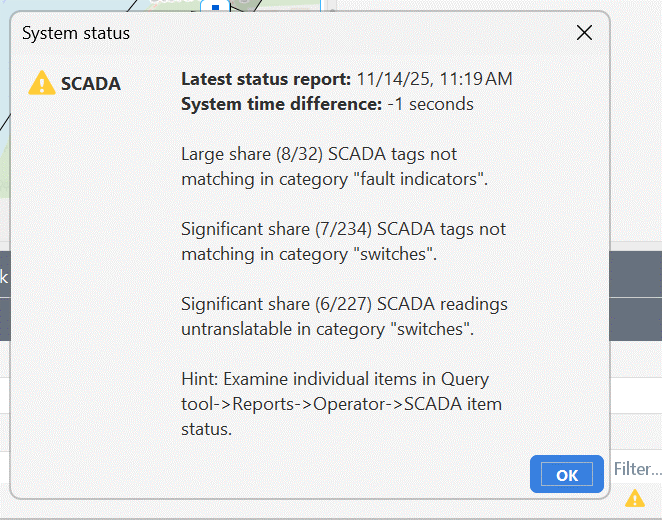Click the System time difference label
Image resolution: width=662 pixels, height=520 pixels.
click(x=281, y=104)
